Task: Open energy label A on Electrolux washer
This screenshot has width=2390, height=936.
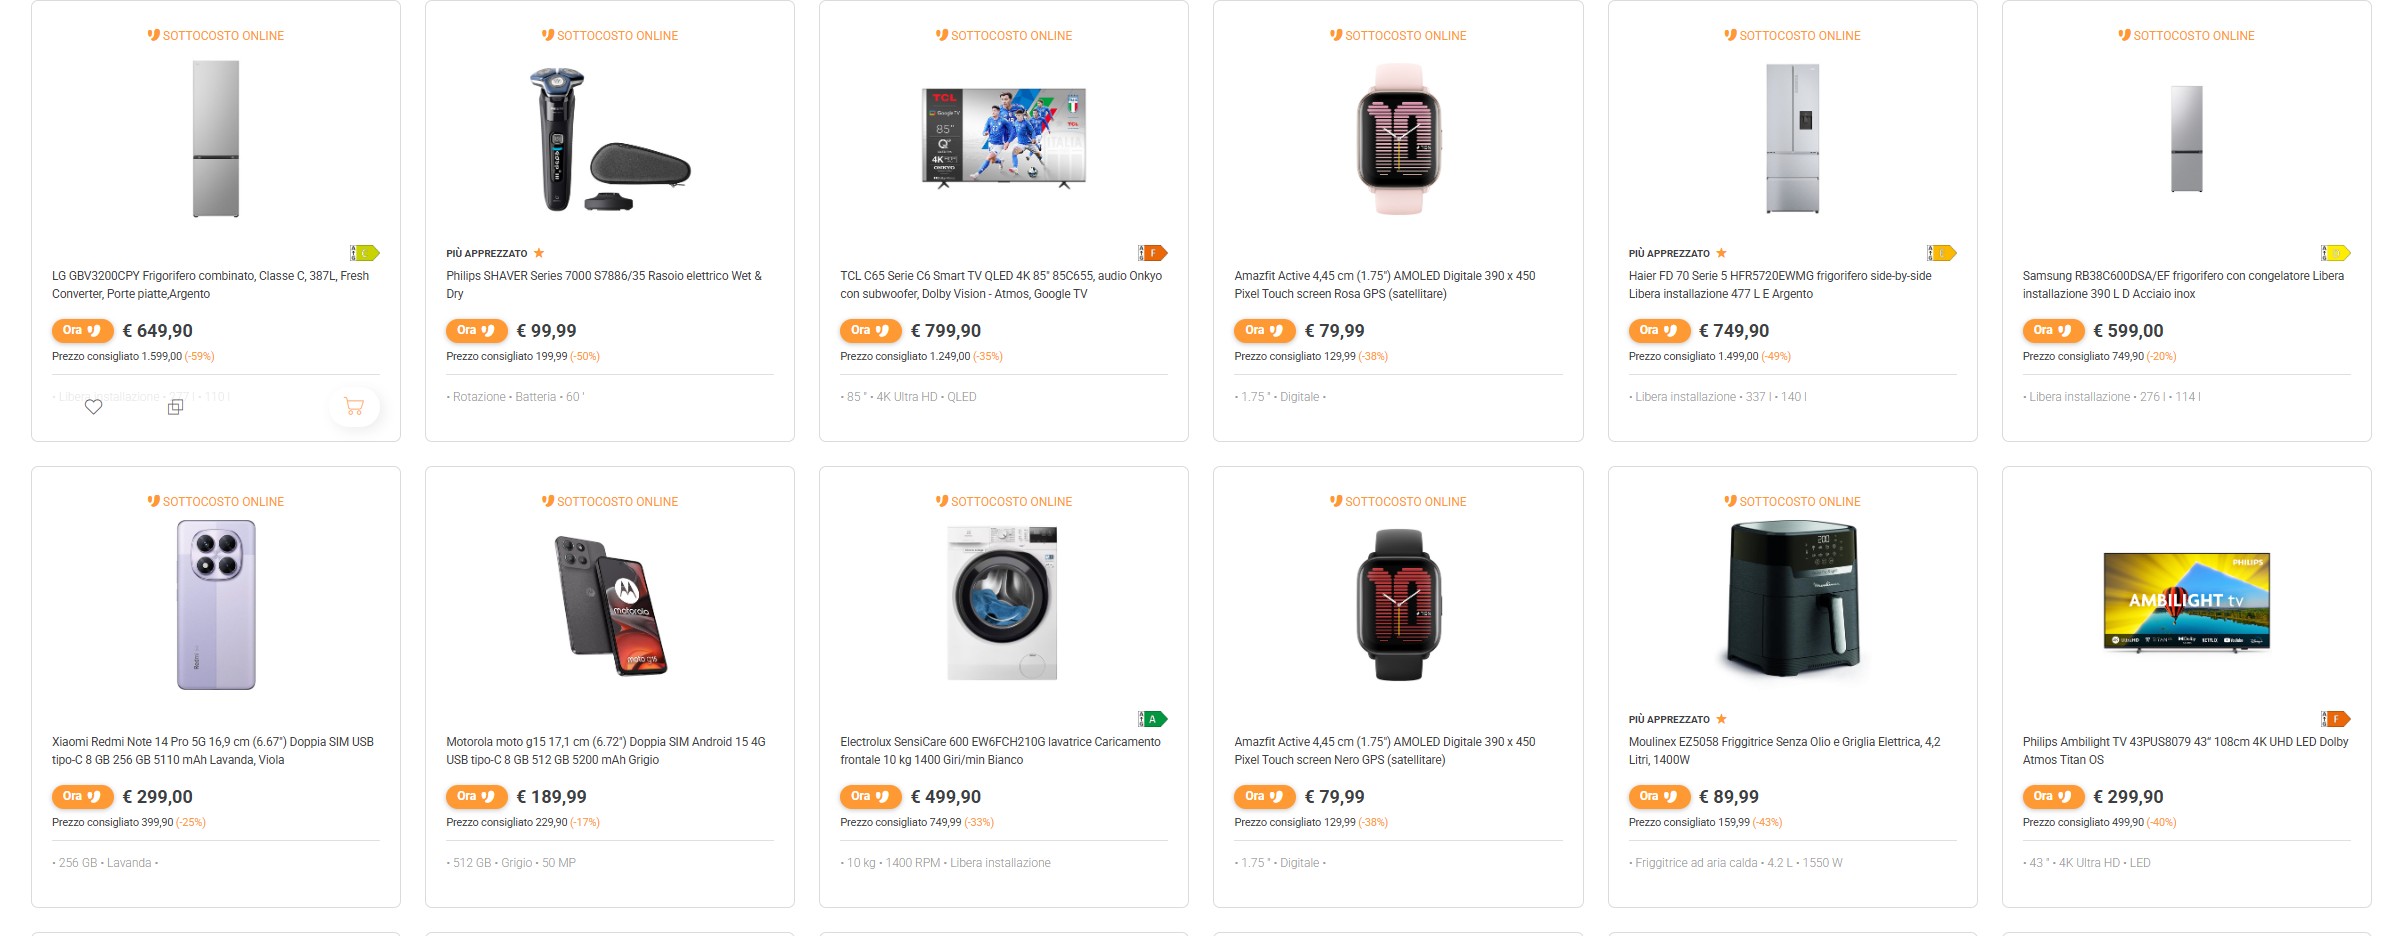Action: coord(1153,719)
